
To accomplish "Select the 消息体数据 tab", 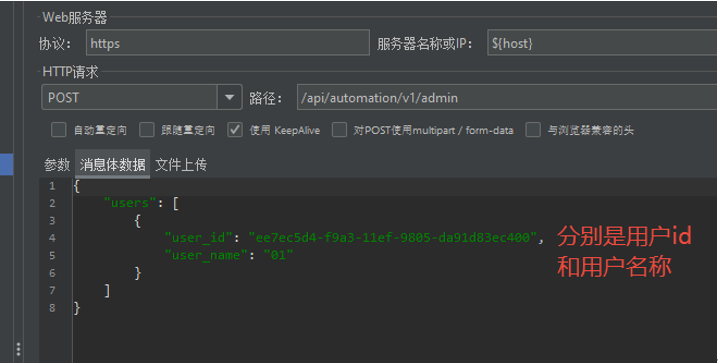I will [x=113, y=164].
